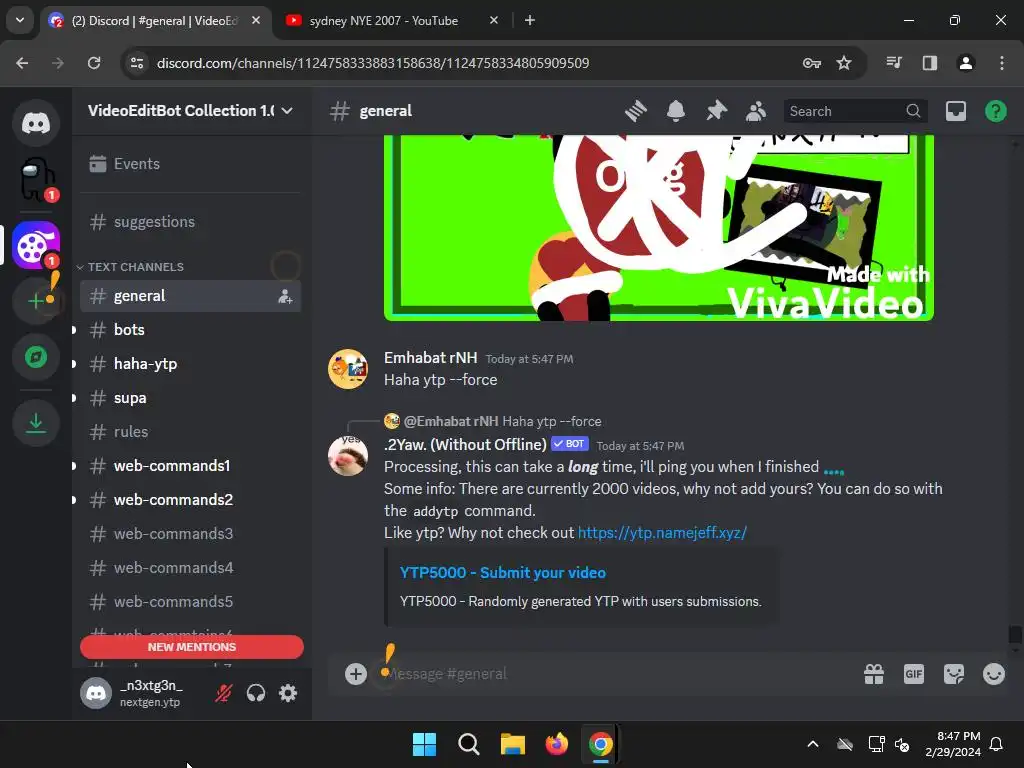This screenshot has height=768, width=1024.
Task: Switch to sydney NYE 2007 YouTube tab
Action: tap(383, 20)
